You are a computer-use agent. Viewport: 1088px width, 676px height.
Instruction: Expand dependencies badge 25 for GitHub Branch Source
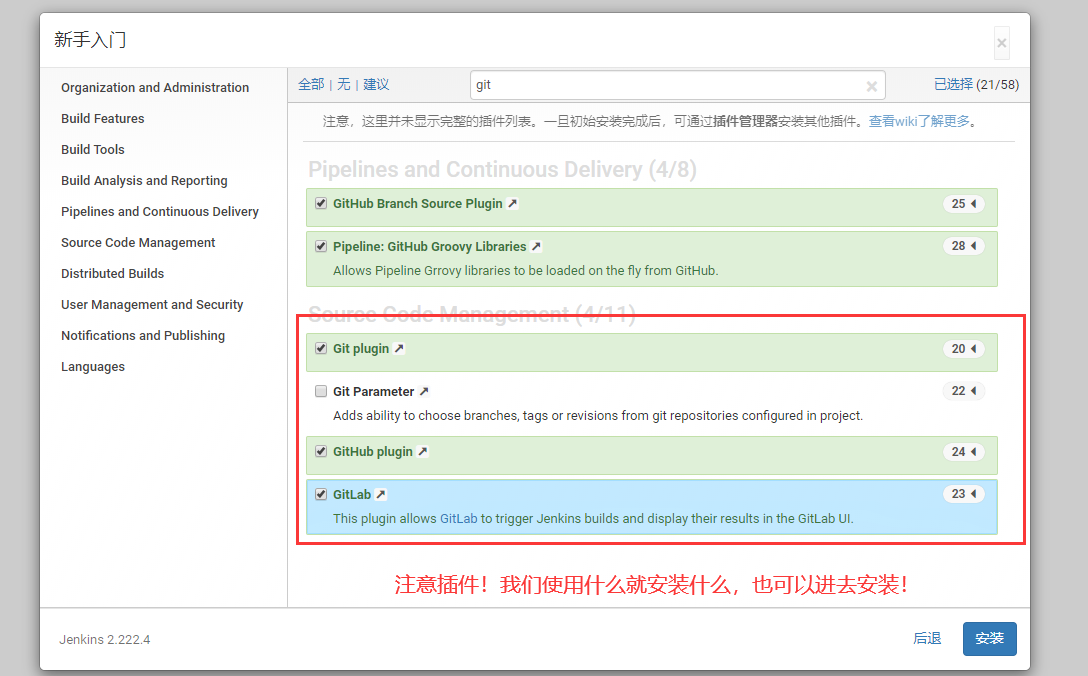(964, 204)
